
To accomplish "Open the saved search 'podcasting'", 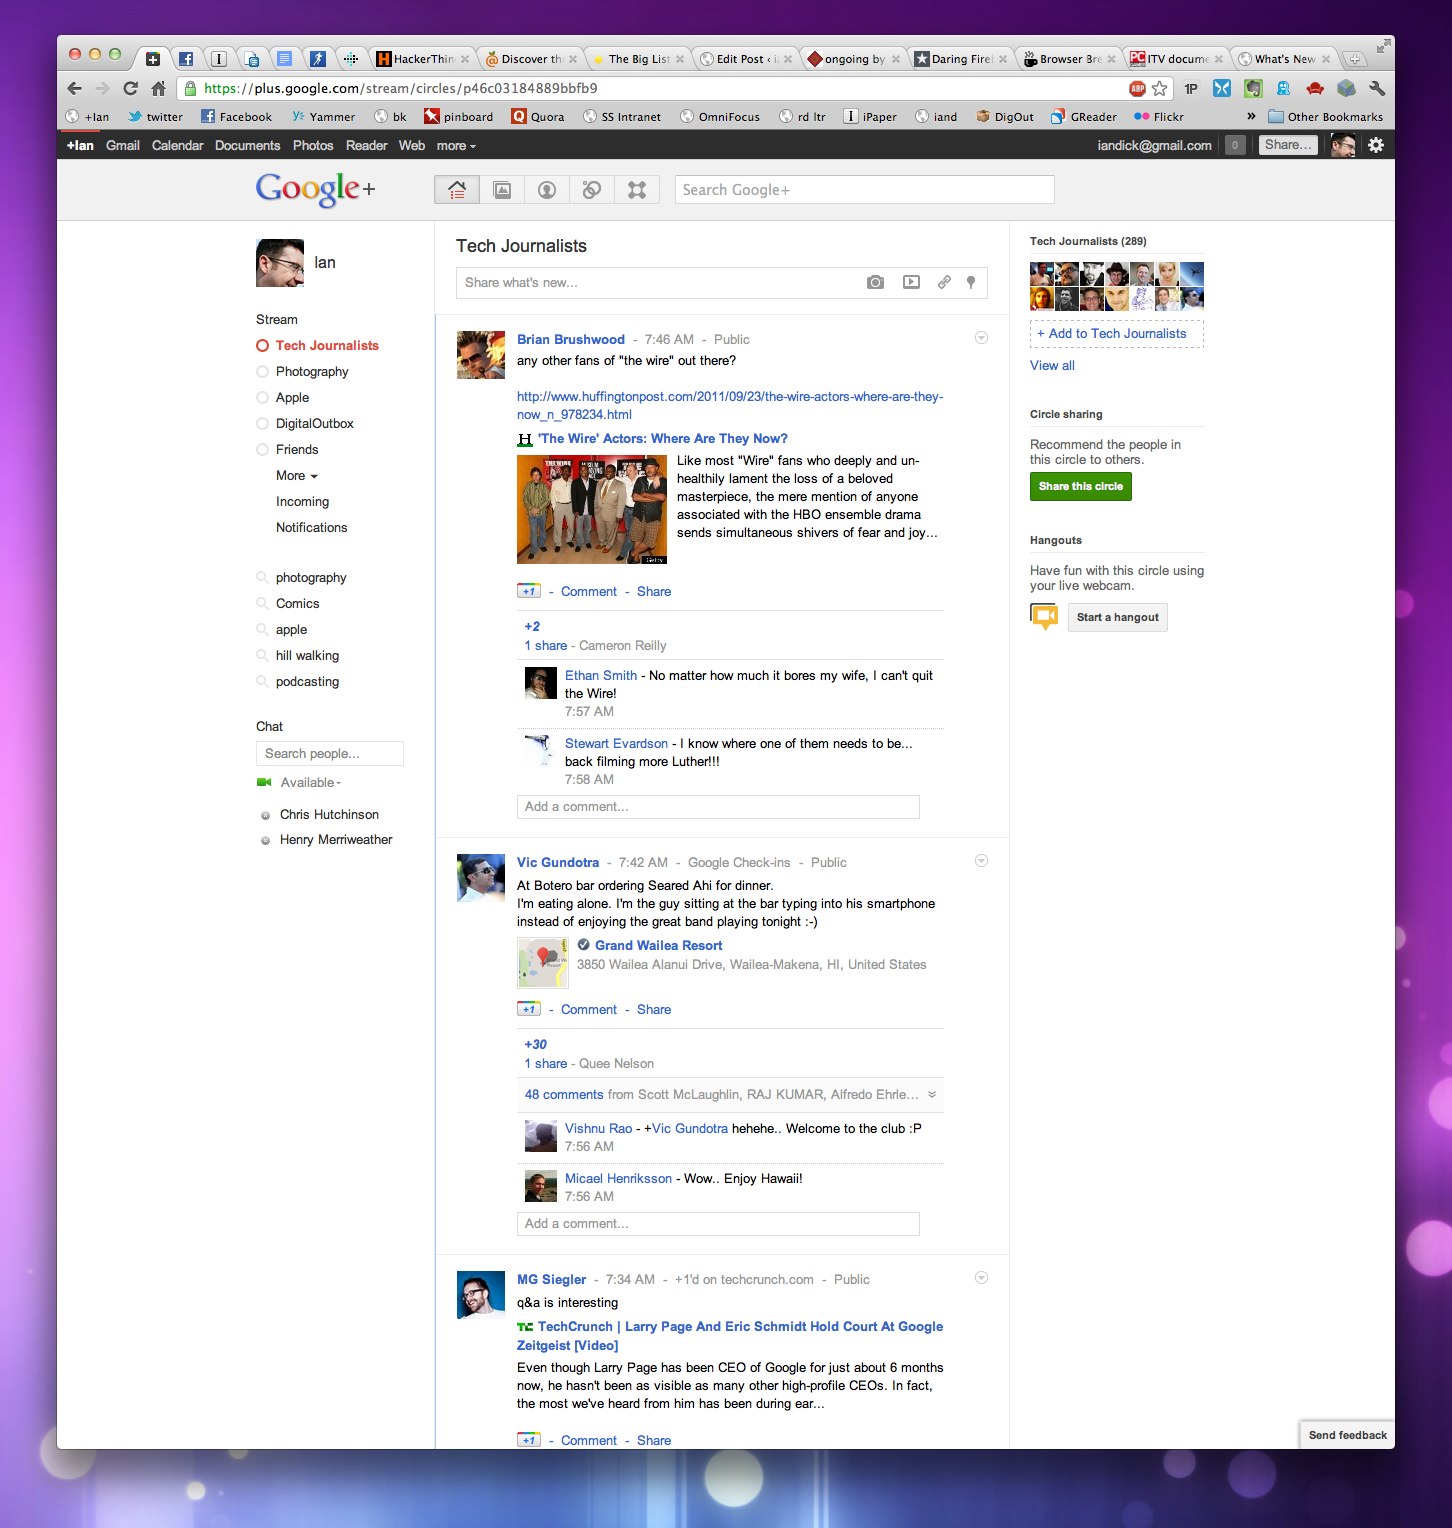I will click(x=307, y=682).
